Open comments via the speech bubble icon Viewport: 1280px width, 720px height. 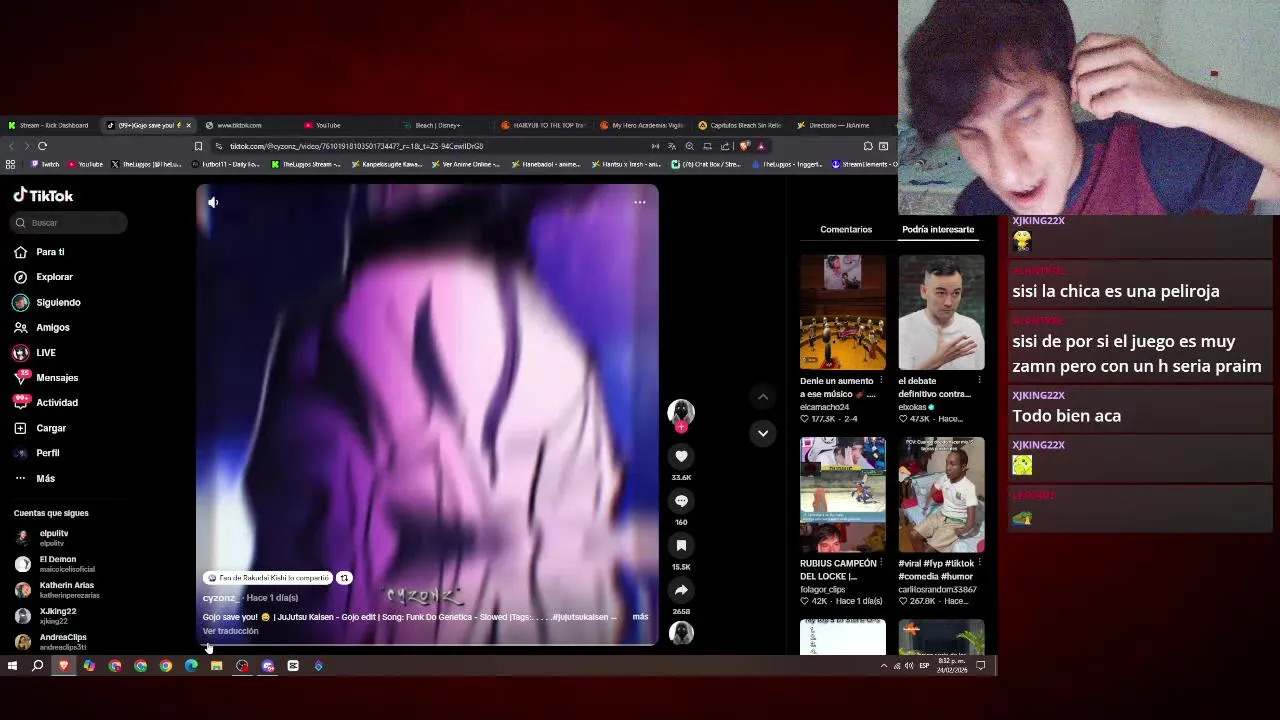click(681, 500)
